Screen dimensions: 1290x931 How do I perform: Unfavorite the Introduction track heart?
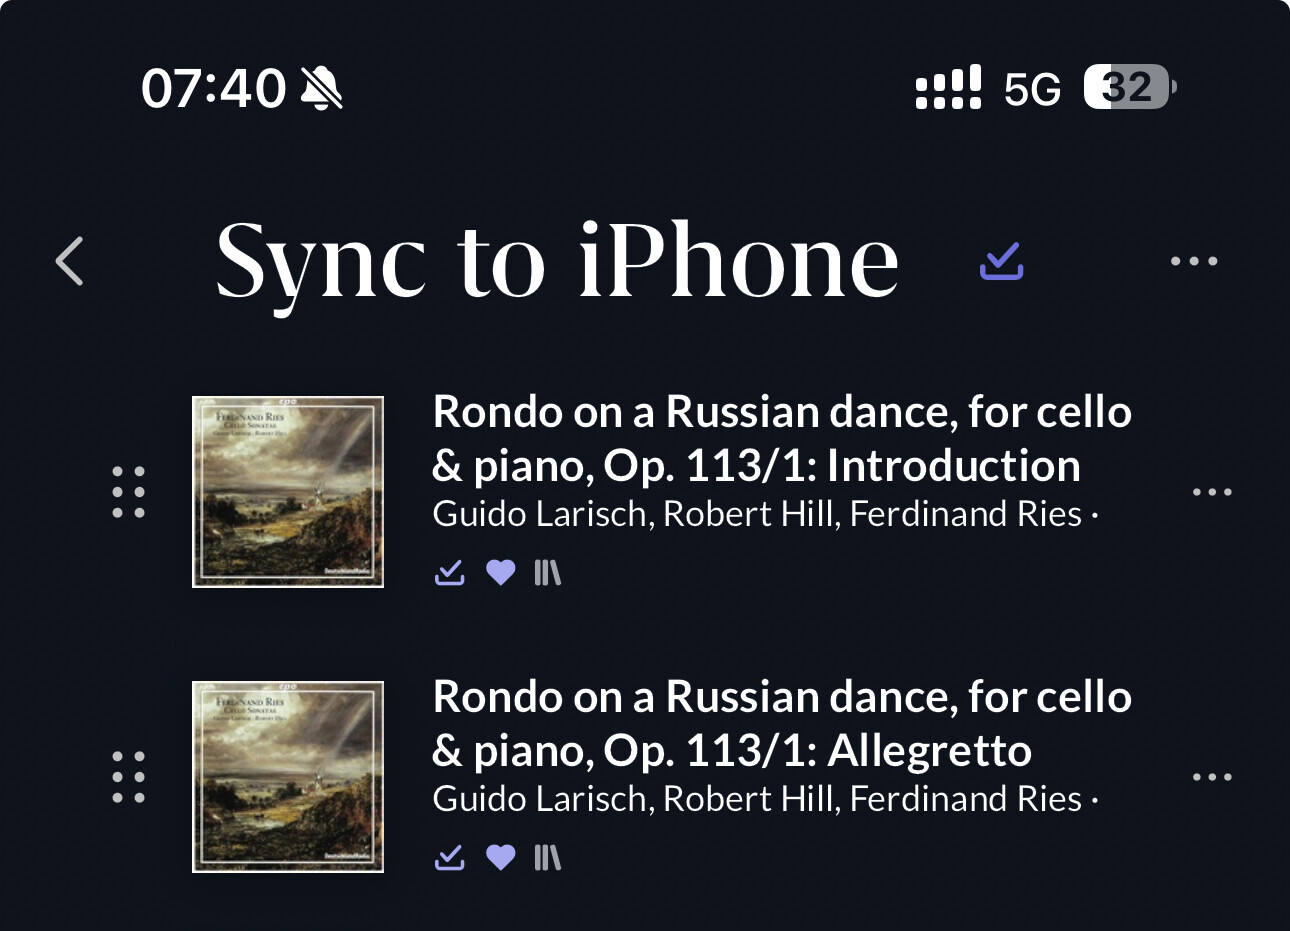click(500, 572)
